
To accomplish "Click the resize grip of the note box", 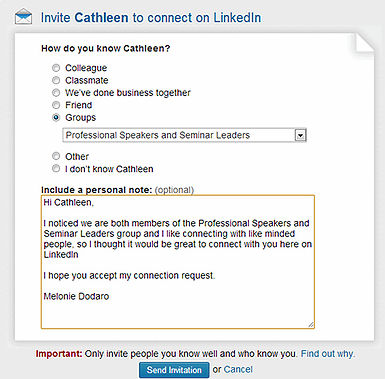I will coord(311,324).
